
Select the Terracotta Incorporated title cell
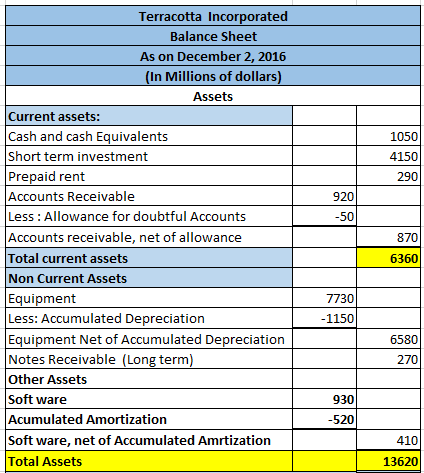[x=213, y=16]
